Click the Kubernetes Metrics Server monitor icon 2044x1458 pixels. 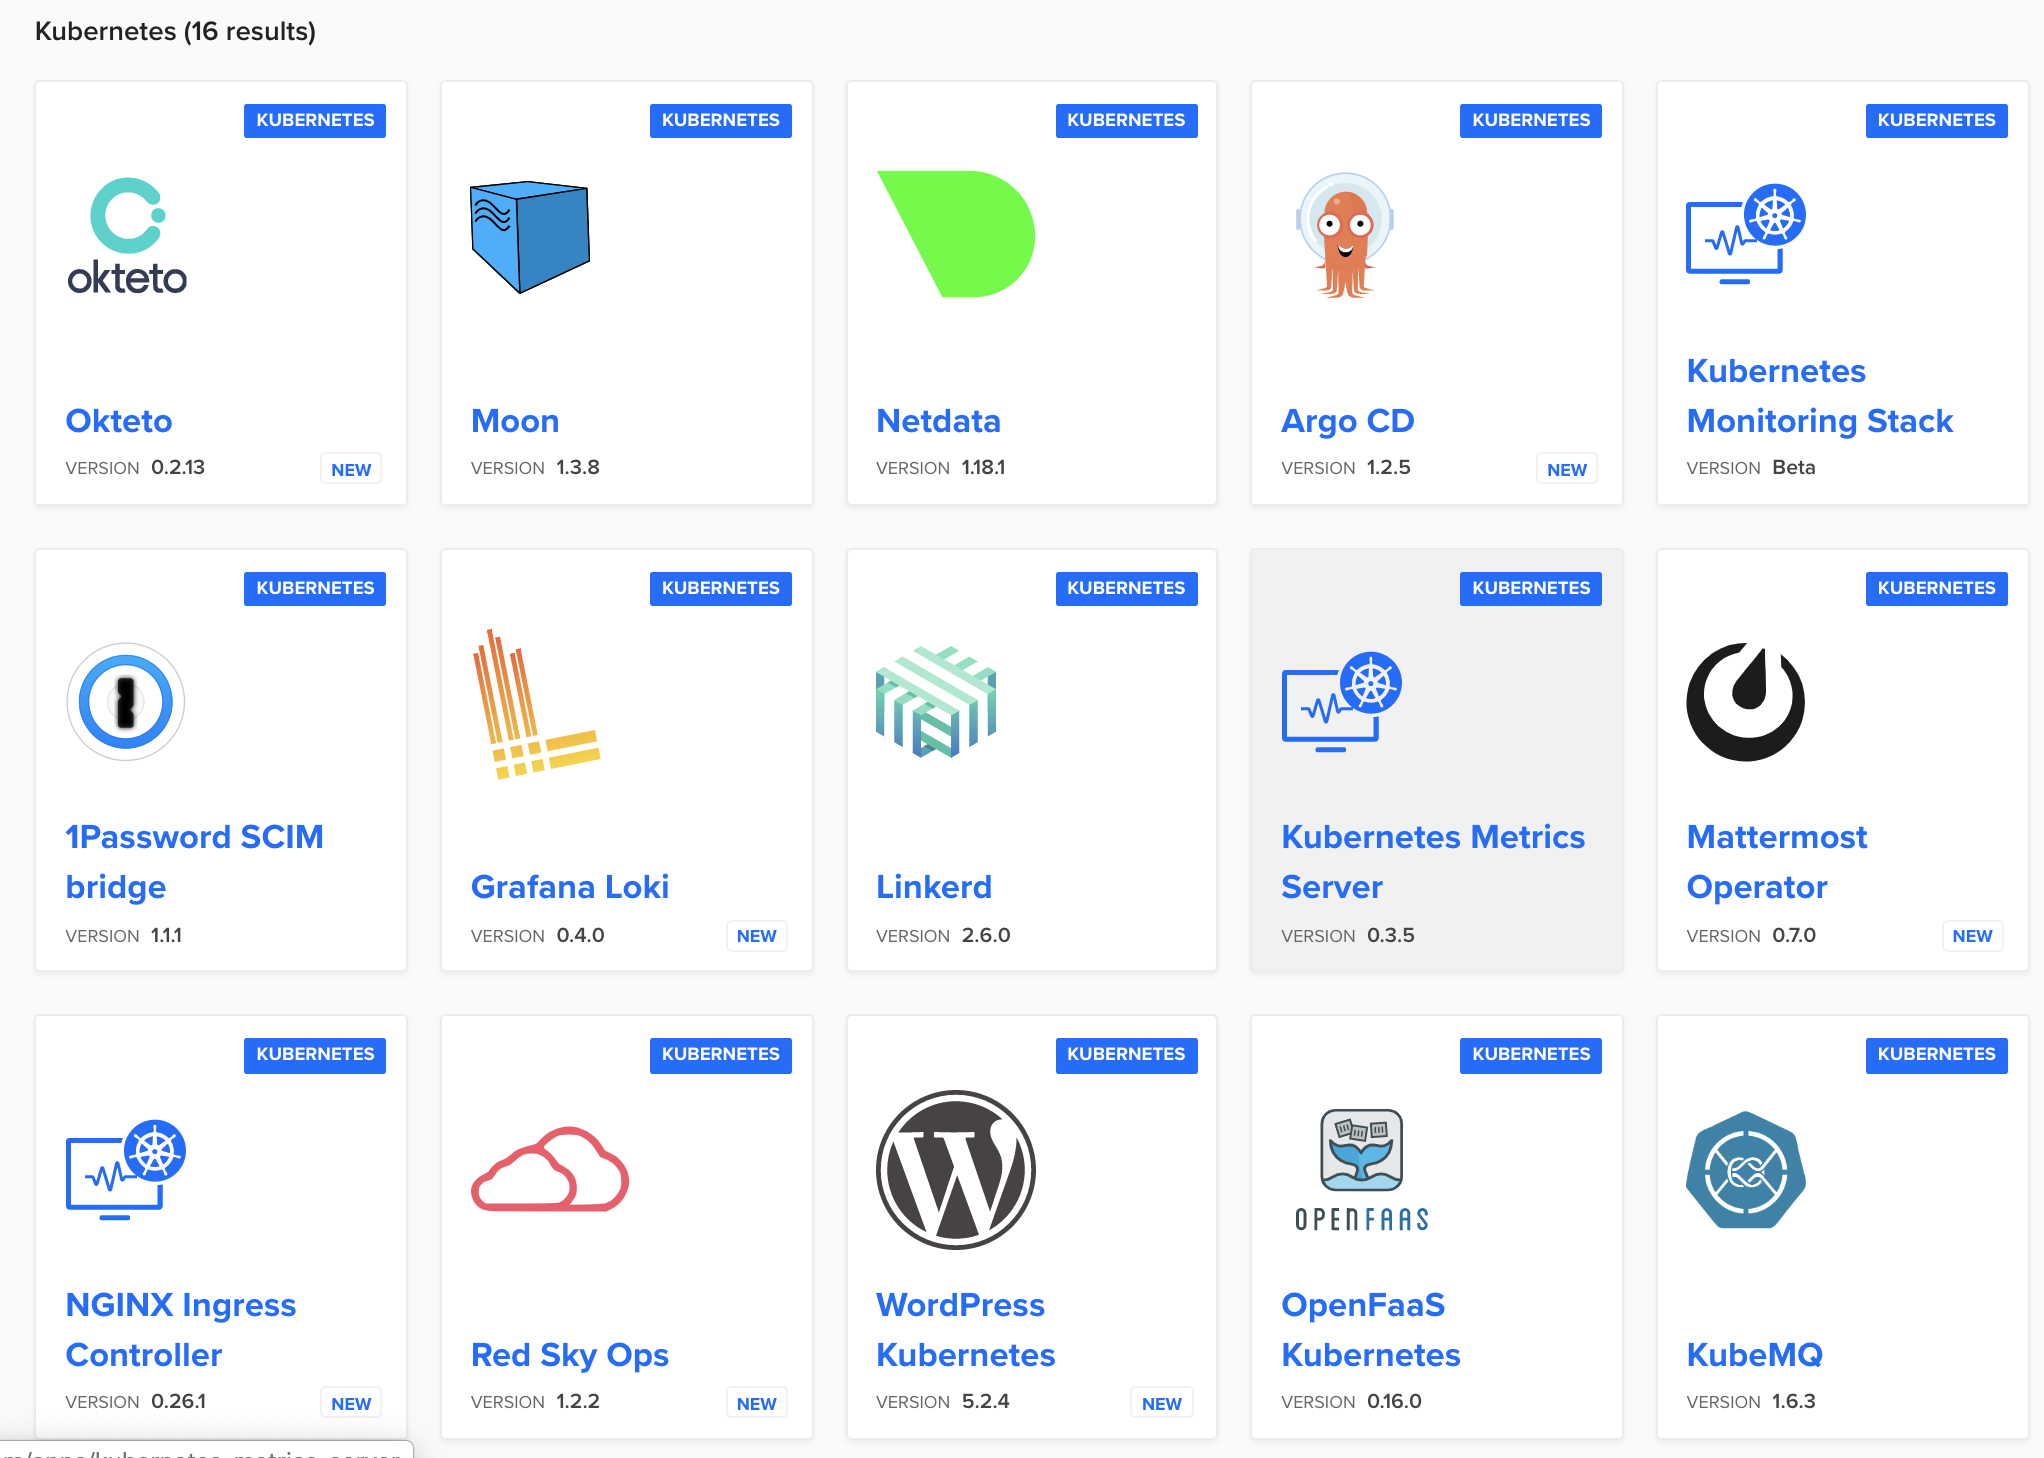(1341, 702)
